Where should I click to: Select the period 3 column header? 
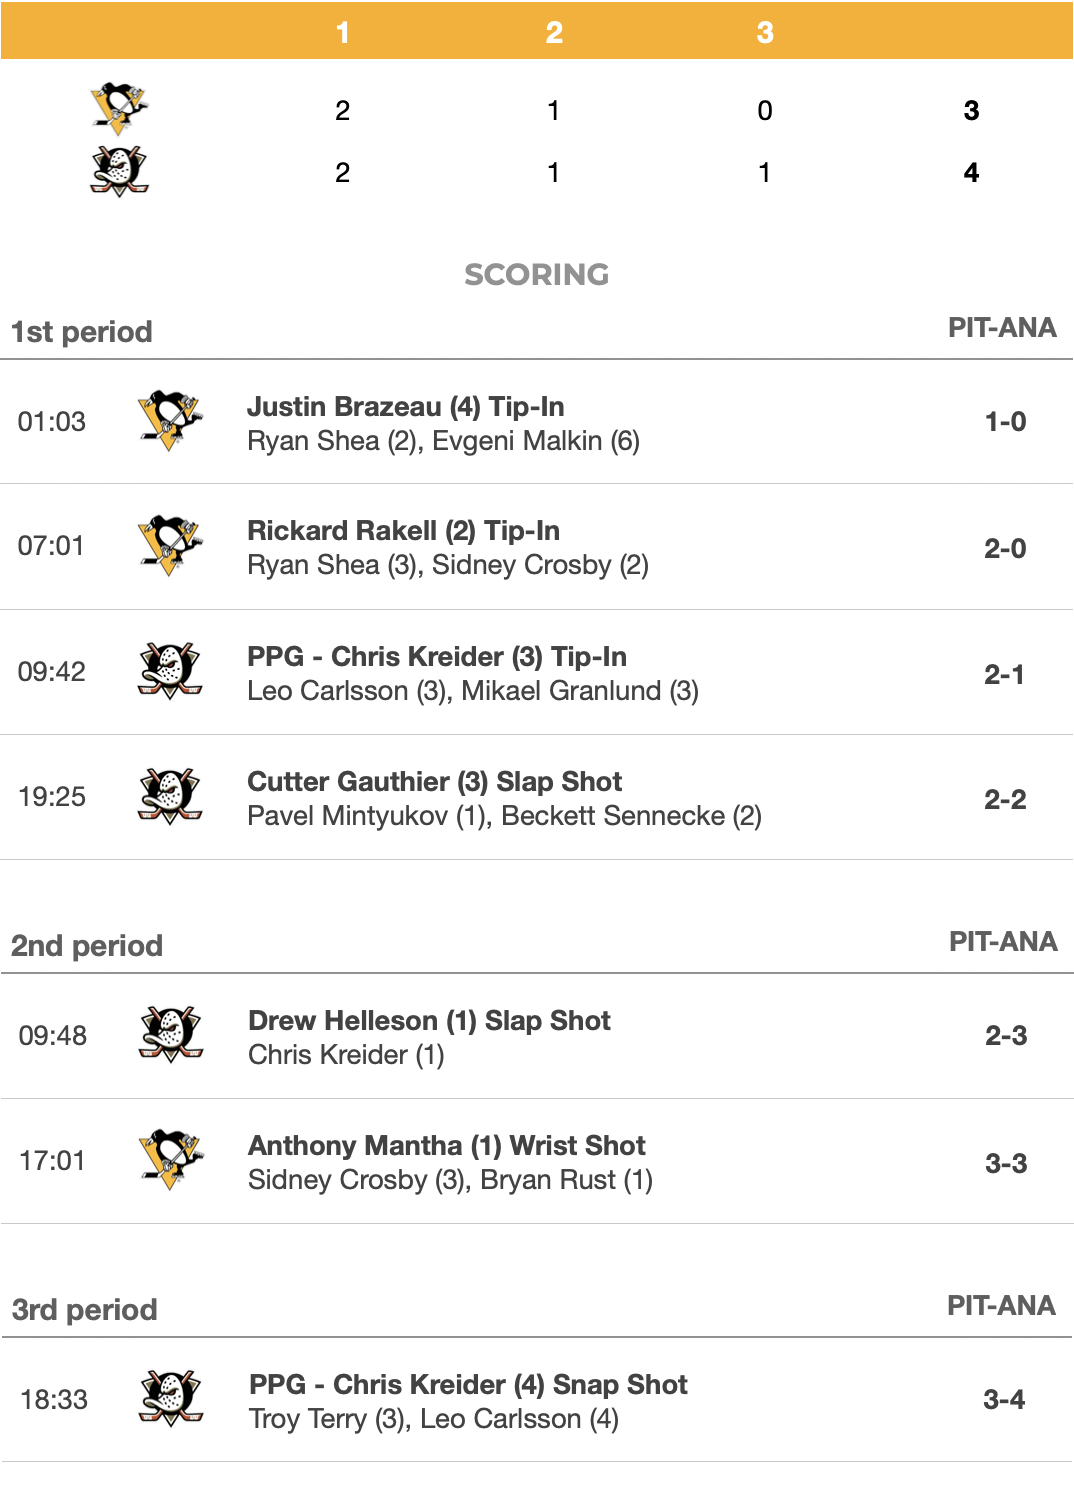765,32
